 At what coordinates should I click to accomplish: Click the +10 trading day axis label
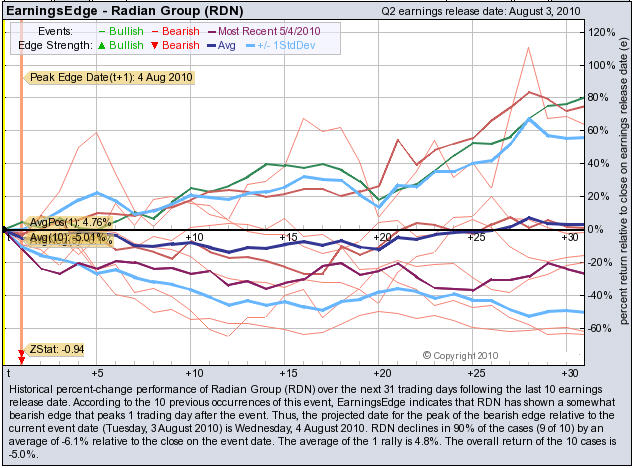(195, 237)
